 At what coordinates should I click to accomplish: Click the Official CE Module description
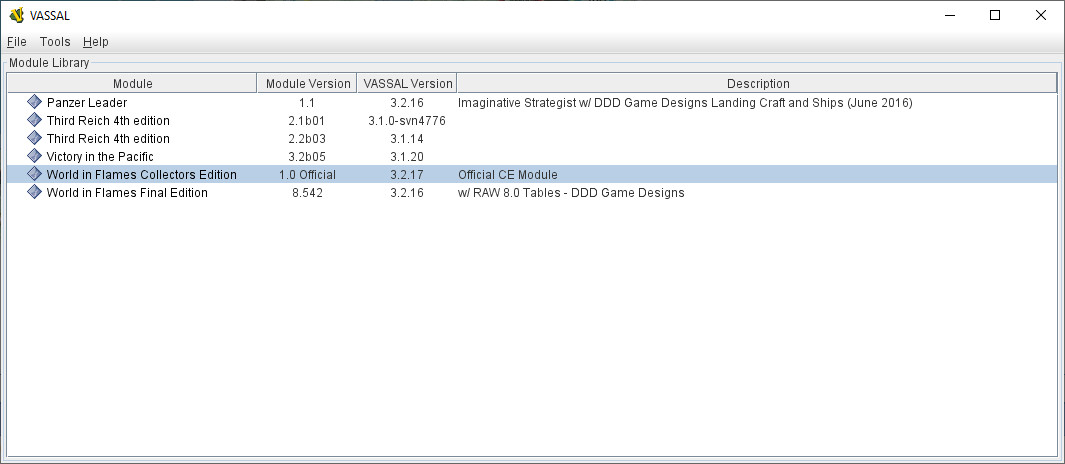click(508, 175)
